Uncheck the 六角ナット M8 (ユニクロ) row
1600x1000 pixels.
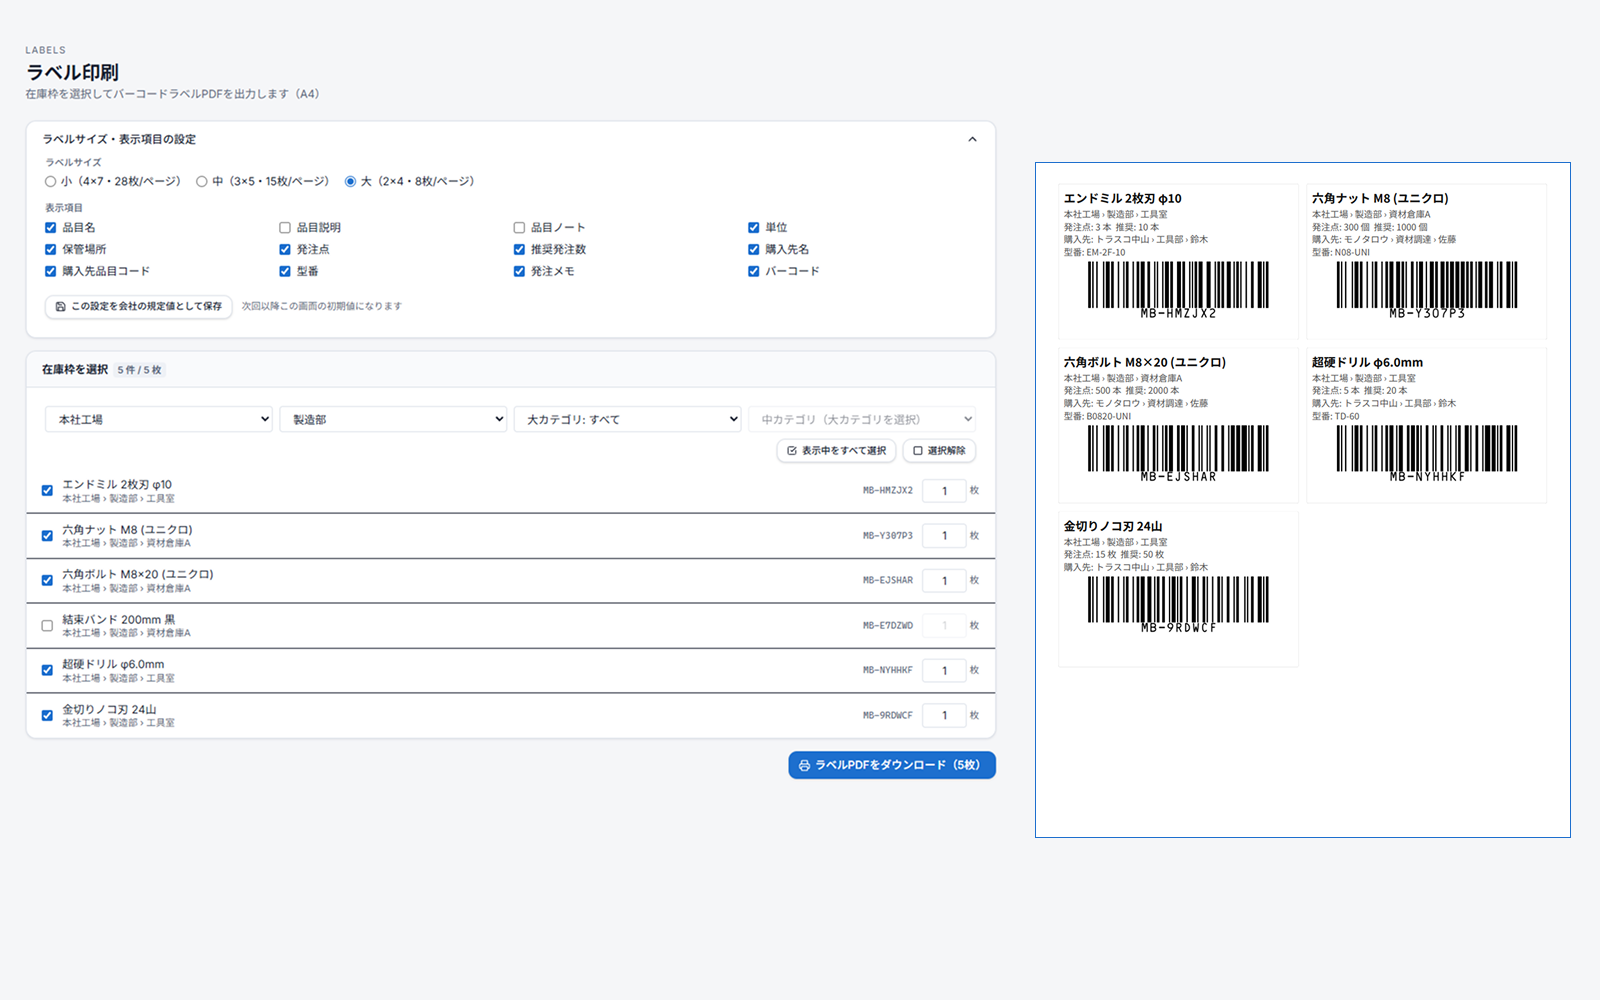(47, 536)
